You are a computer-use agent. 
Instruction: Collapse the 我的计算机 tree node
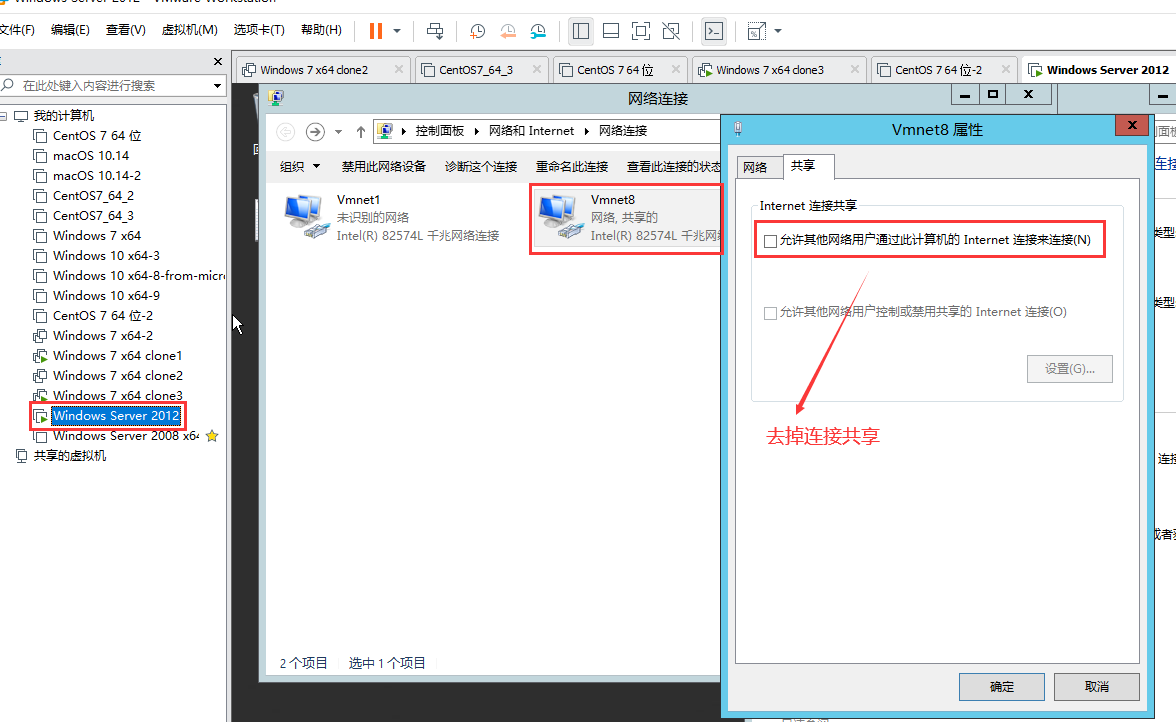pyautogui.click(x=4, y=115)
